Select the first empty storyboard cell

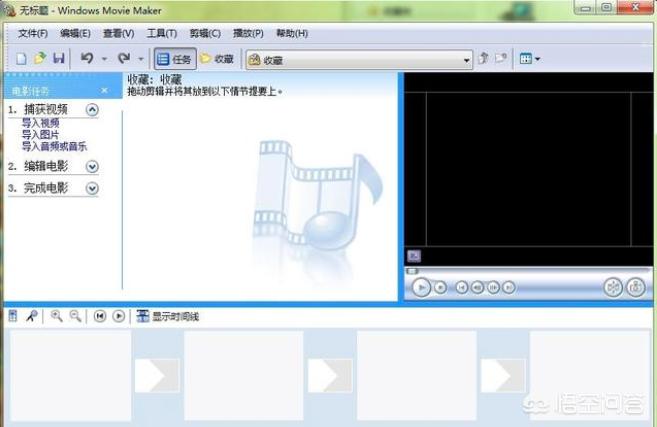[70, 376]
